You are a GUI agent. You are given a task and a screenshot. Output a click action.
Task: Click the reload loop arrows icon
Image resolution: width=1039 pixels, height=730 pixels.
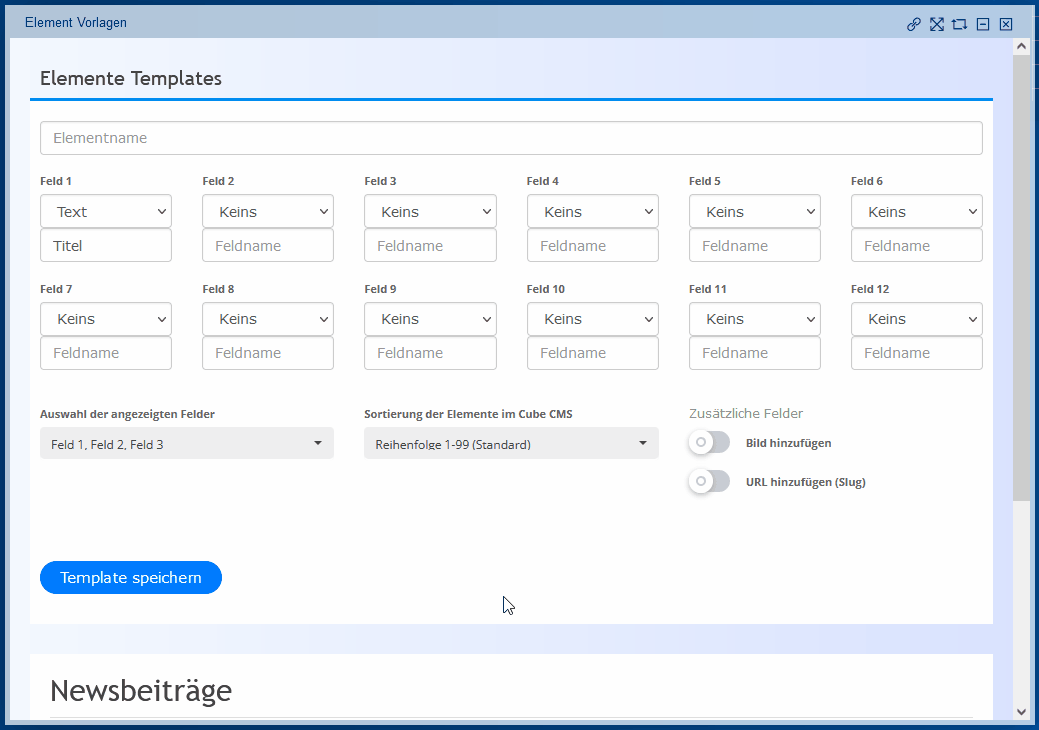[959, 24]
